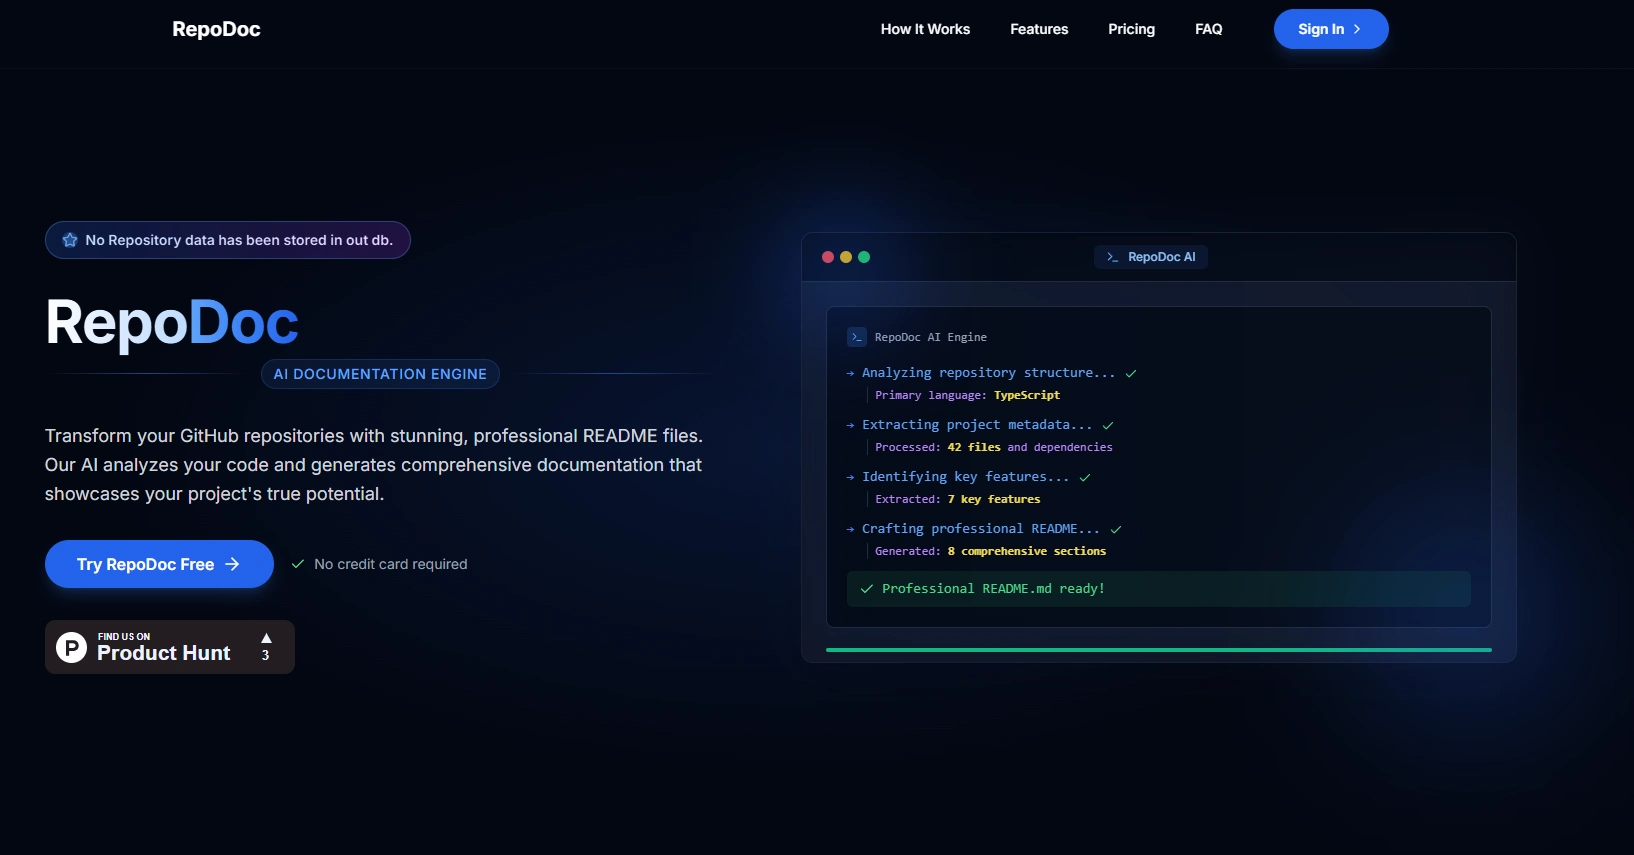Click the red window dot in terminal
The width and height of the screenshot is (1634, 855).
click(828, 257)
